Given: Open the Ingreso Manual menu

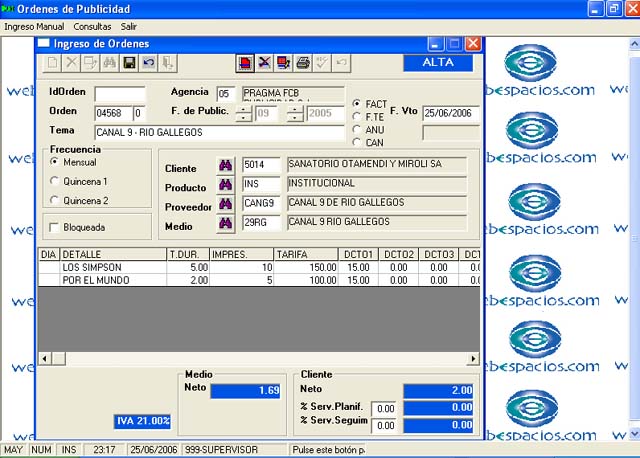Looking at the screenshot, I should pyautogui.click(x=34, y=25).
